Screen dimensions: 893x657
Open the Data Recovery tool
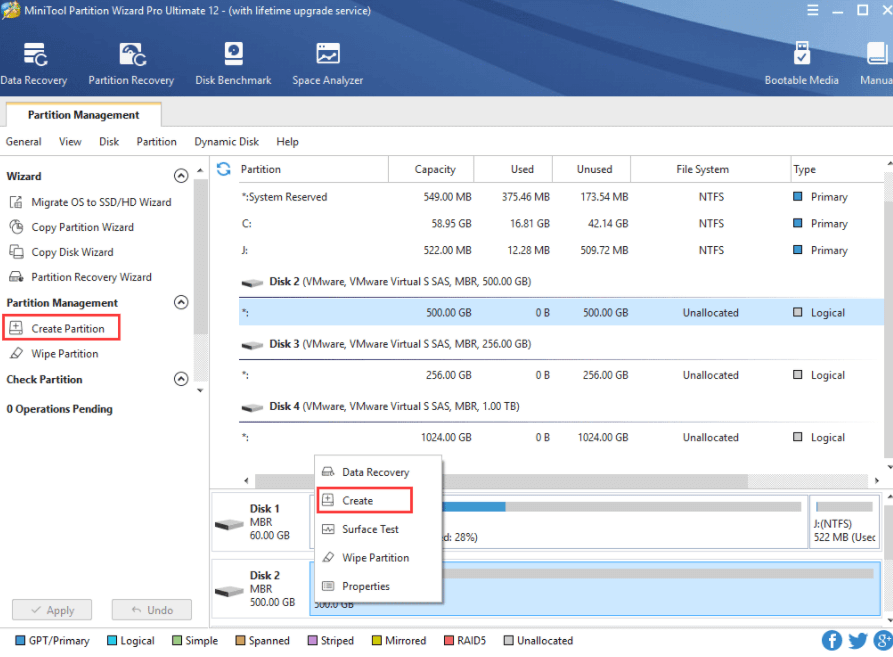click(34, 60)
